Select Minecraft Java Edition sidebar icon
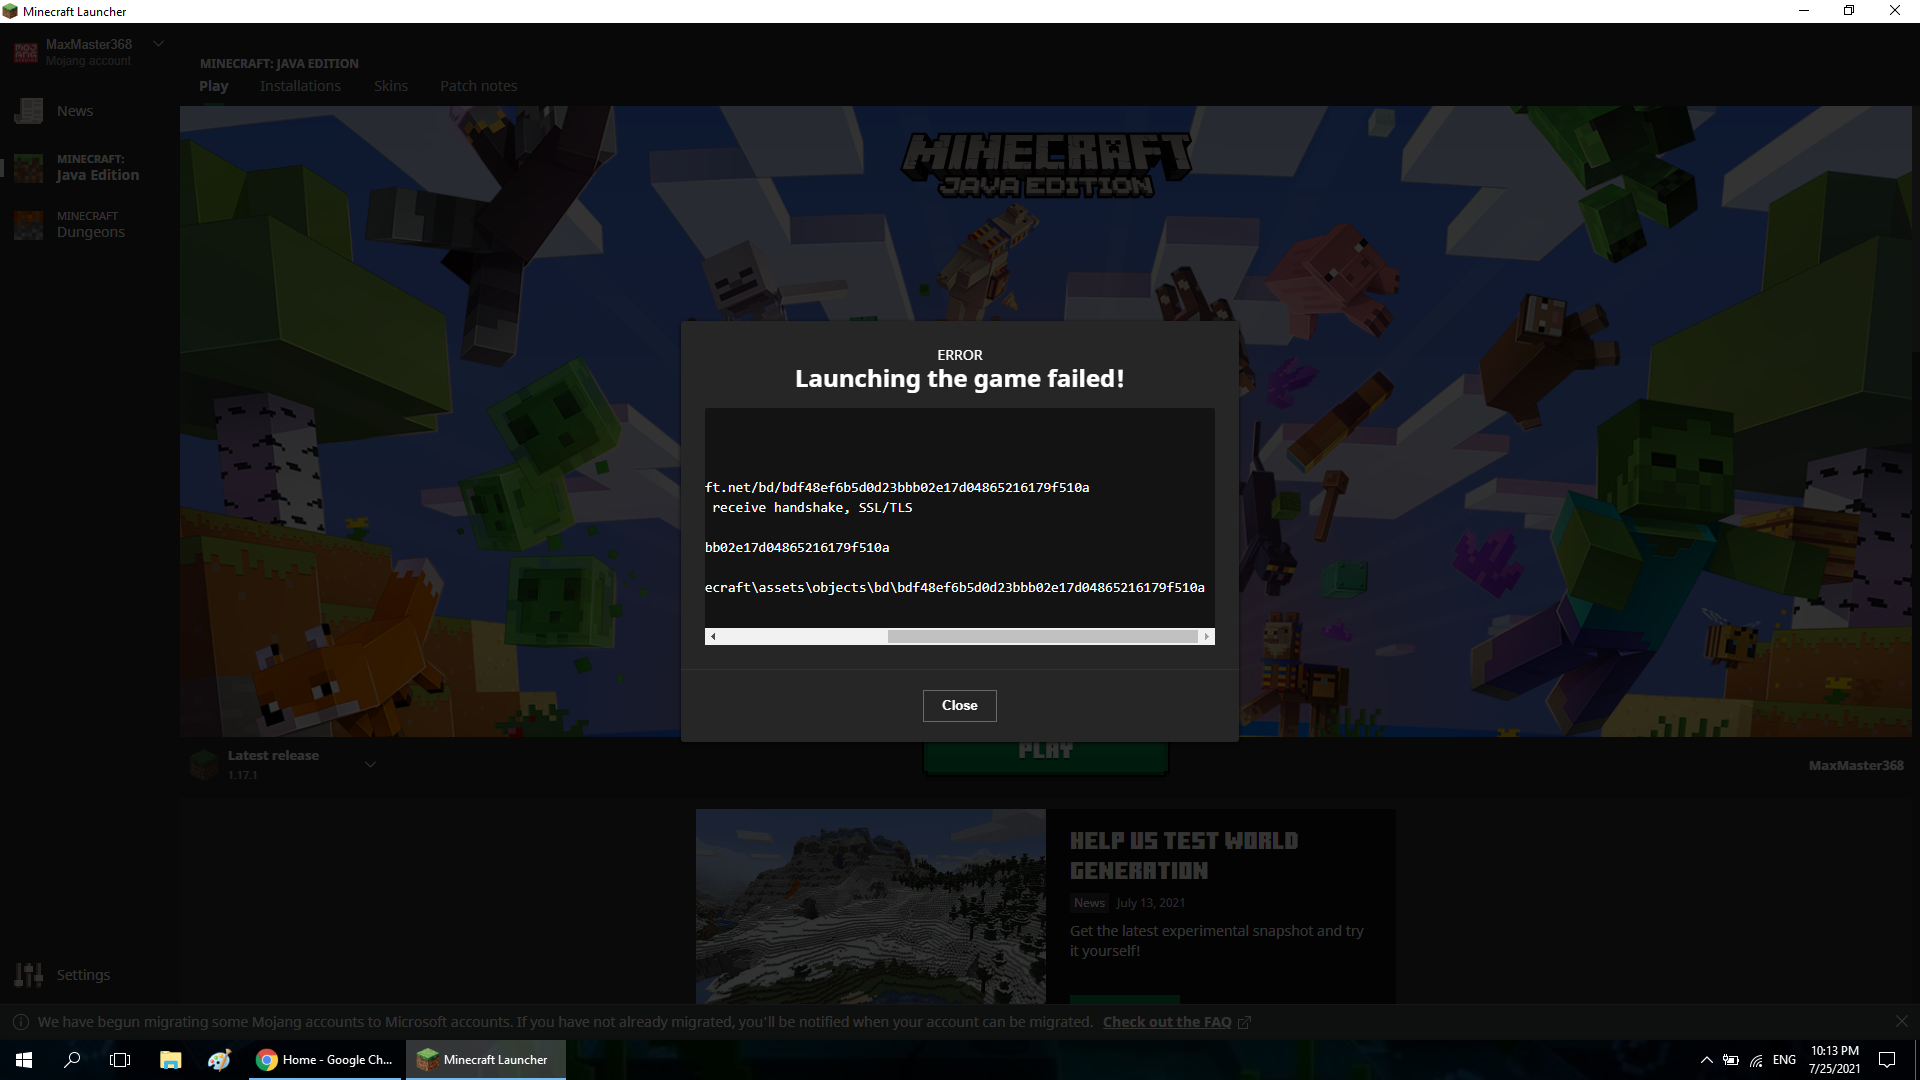Viewport: 1920px width, 1080px height. click(x=29, y=168)
